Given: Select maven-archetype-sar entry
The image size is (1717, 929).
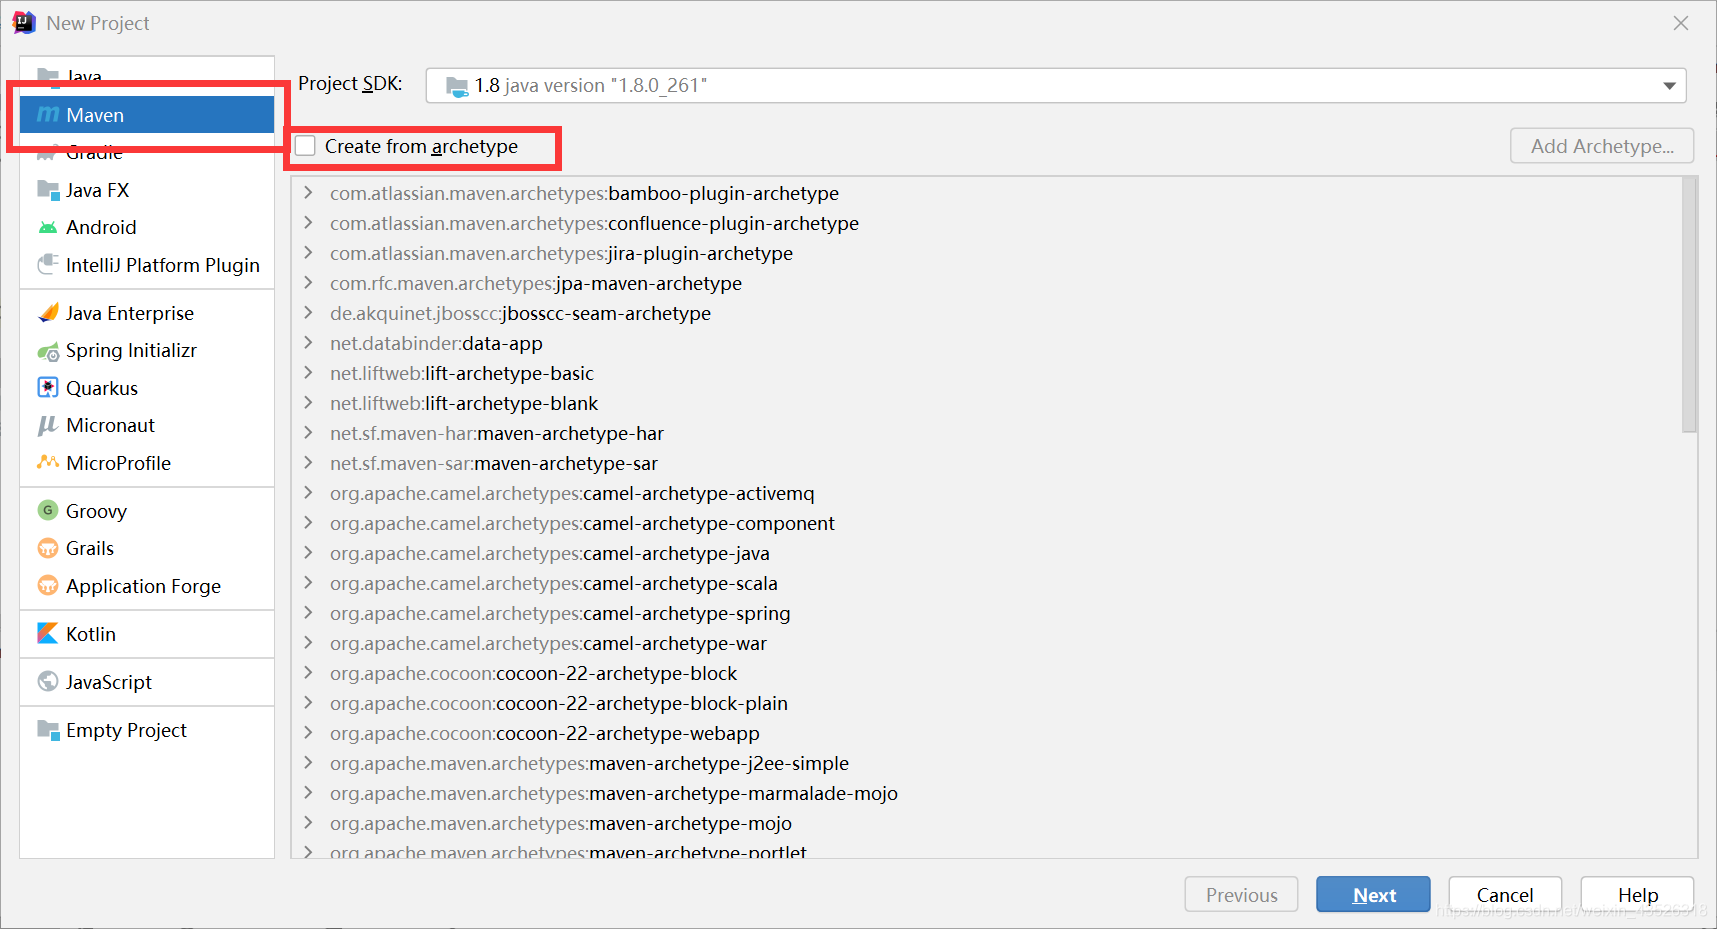Looking at the screenshot, I should pyautogui.click(x=494, y=463).
